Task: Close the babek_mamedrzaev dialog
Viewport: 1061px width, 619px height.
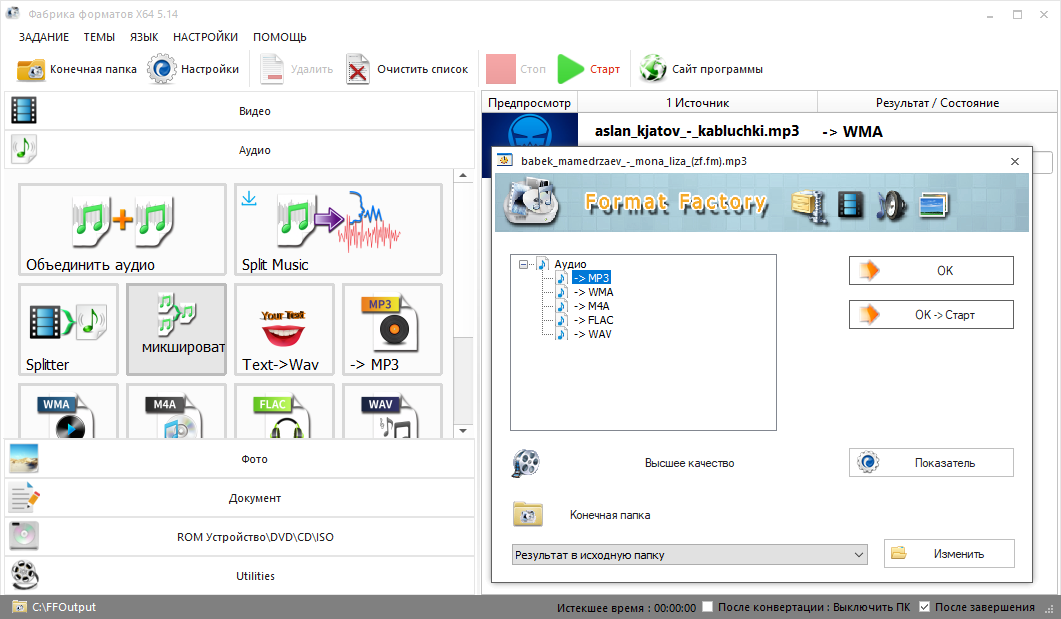Action: (x=1015, y=161)
